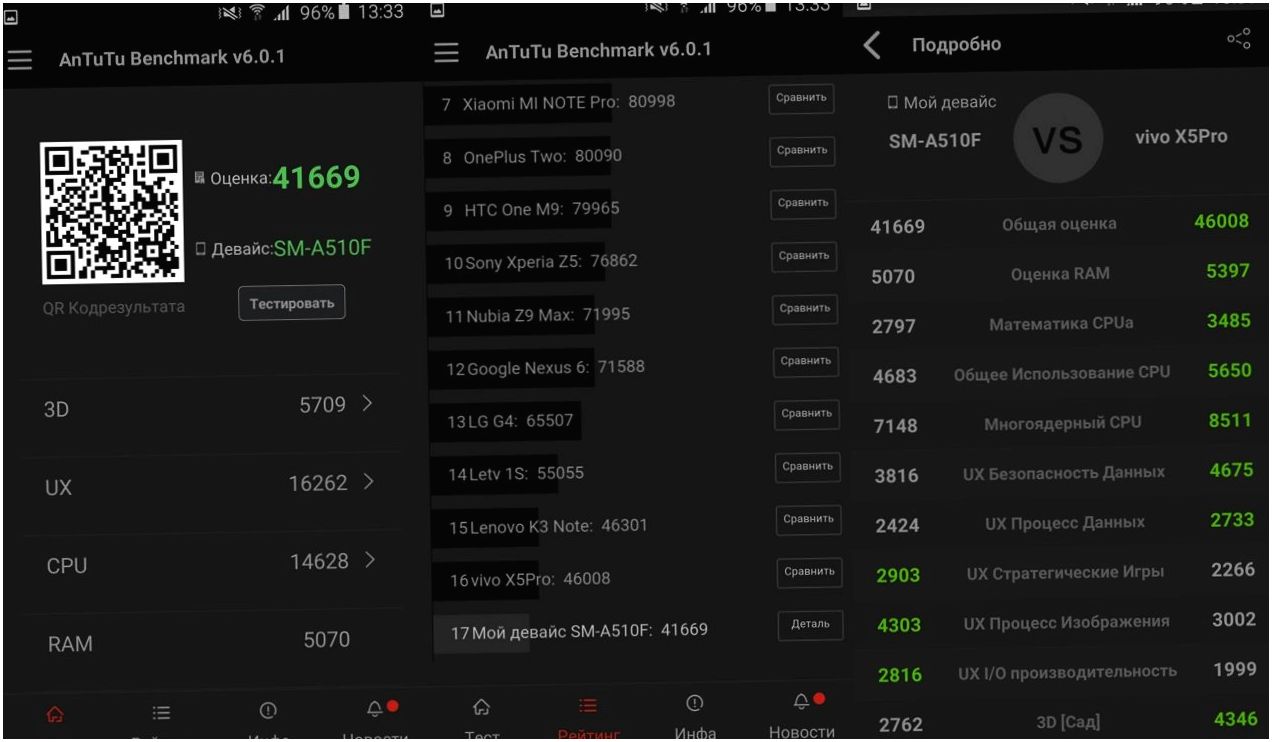Select Общая оценка comparison row

click(x=1060, y=224)
